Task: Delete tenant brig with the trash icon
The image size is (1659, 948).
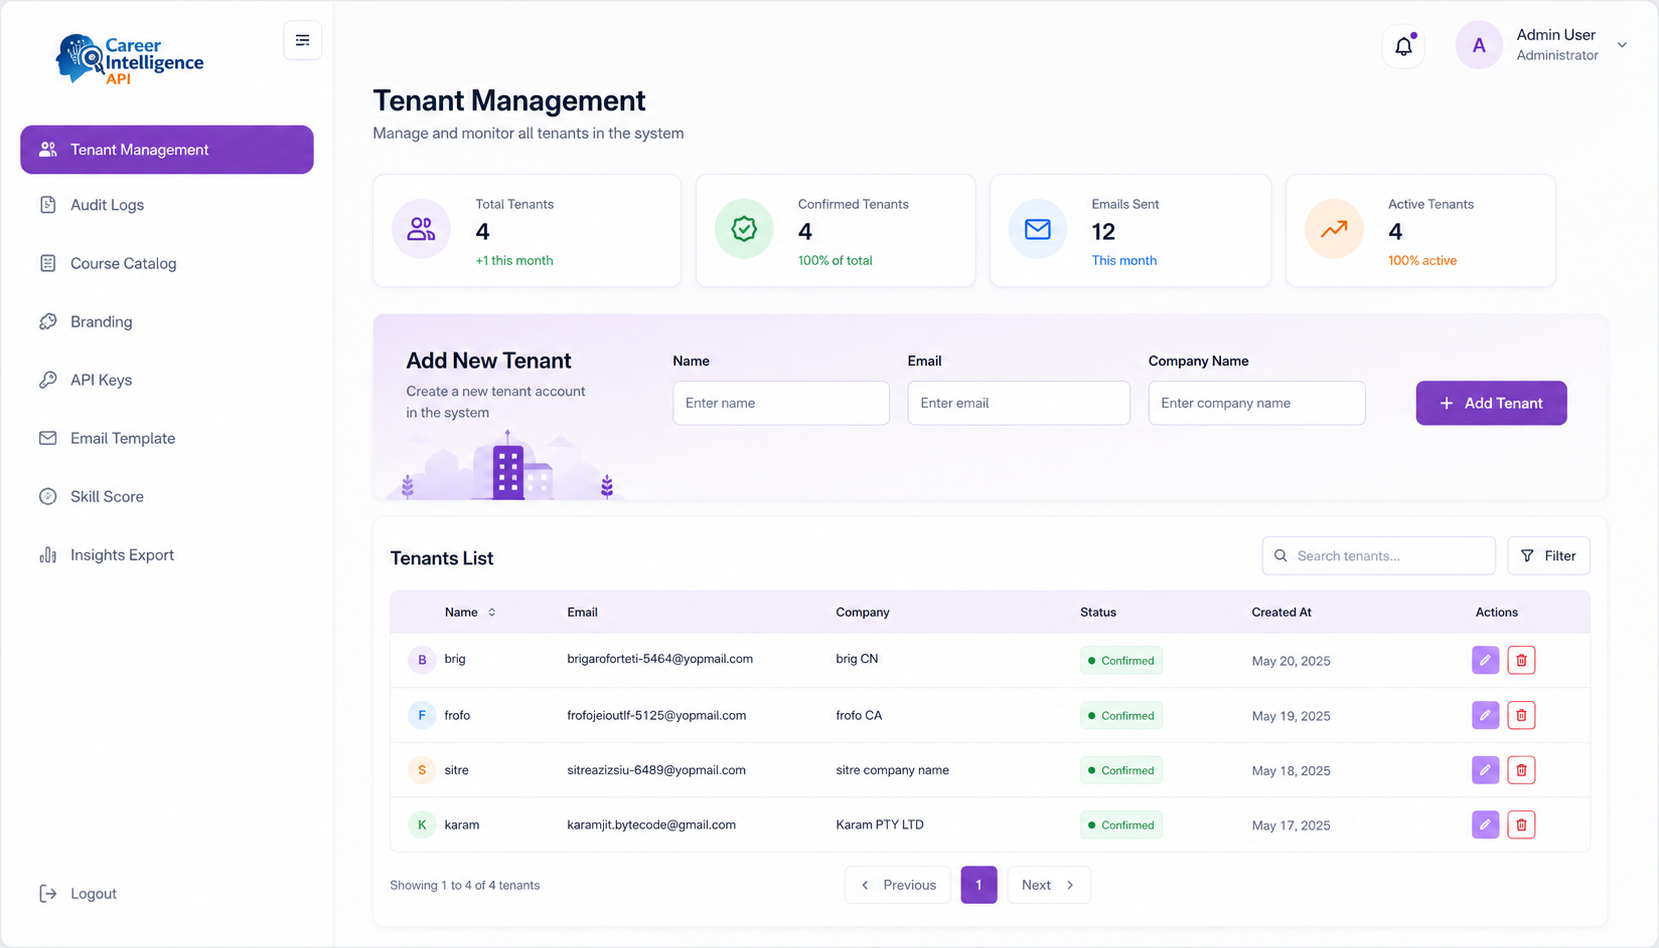Action: [1521, 660]
